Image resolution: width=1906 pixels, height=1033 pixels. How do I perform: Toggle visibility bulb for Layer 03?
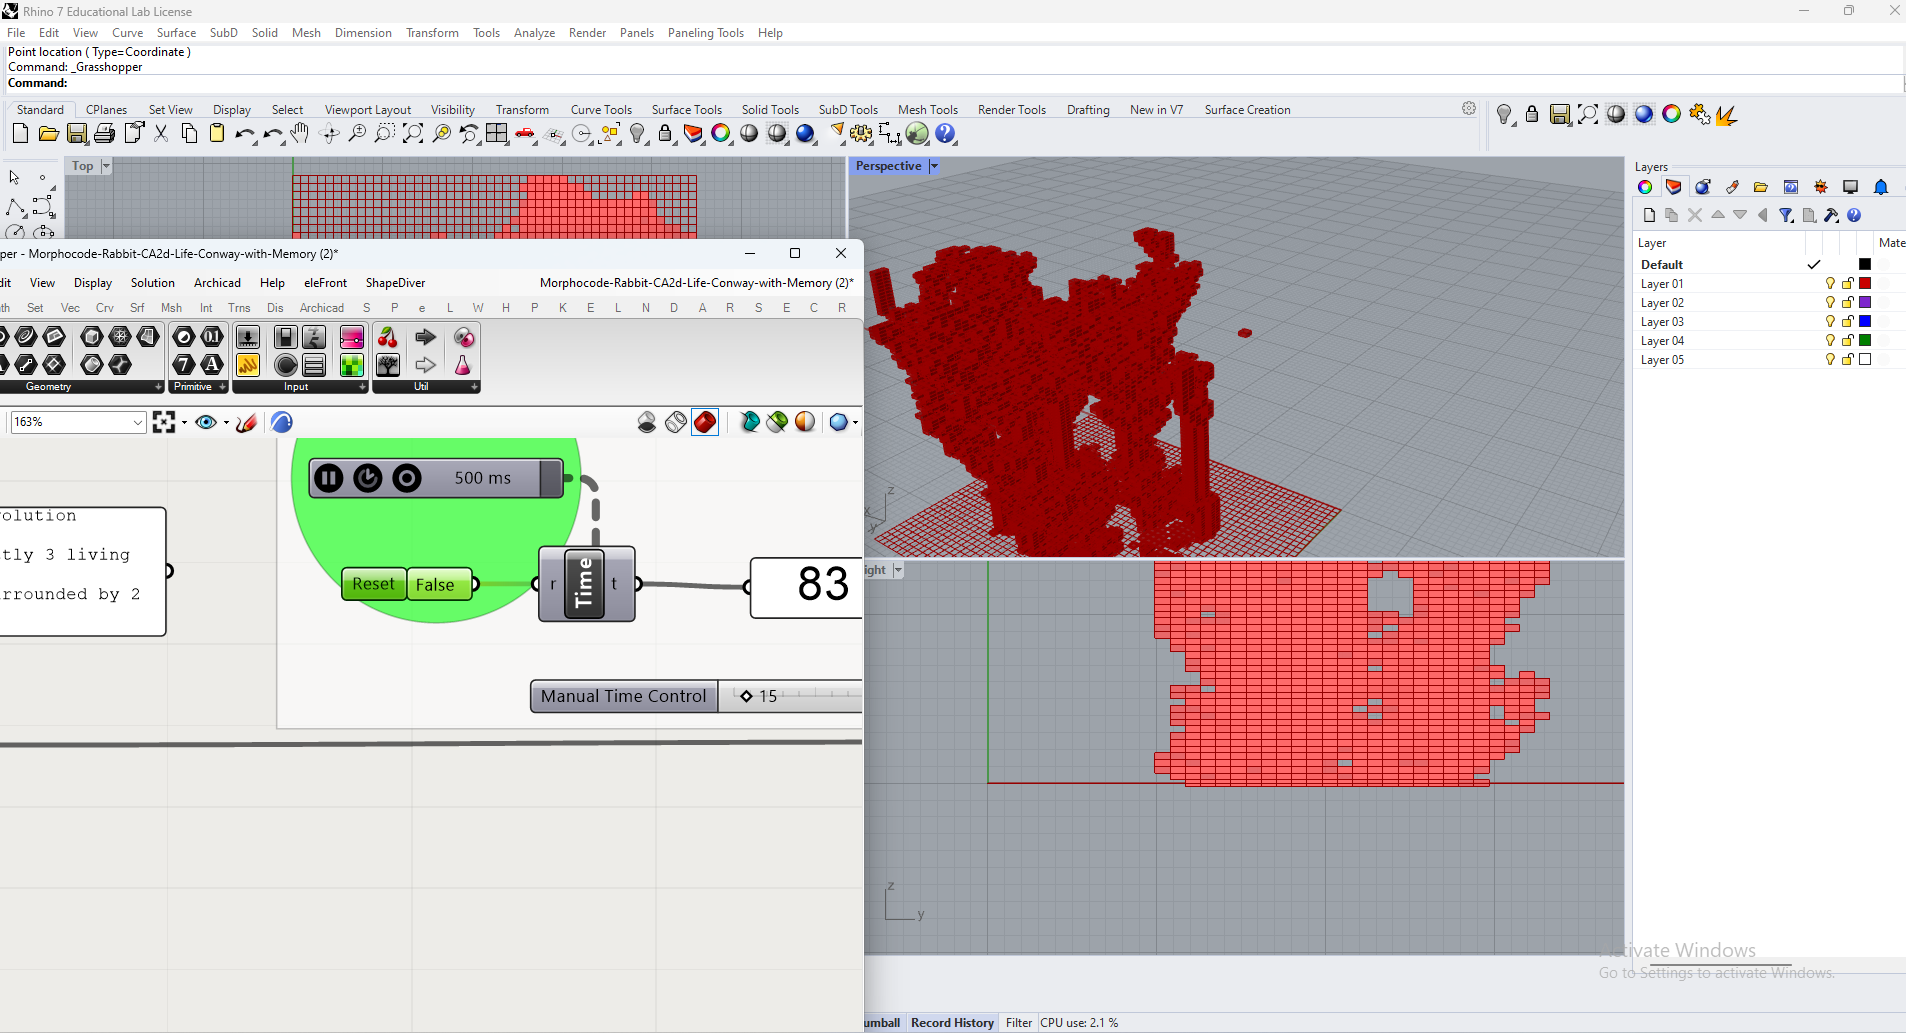click(x=1830, y=322)
